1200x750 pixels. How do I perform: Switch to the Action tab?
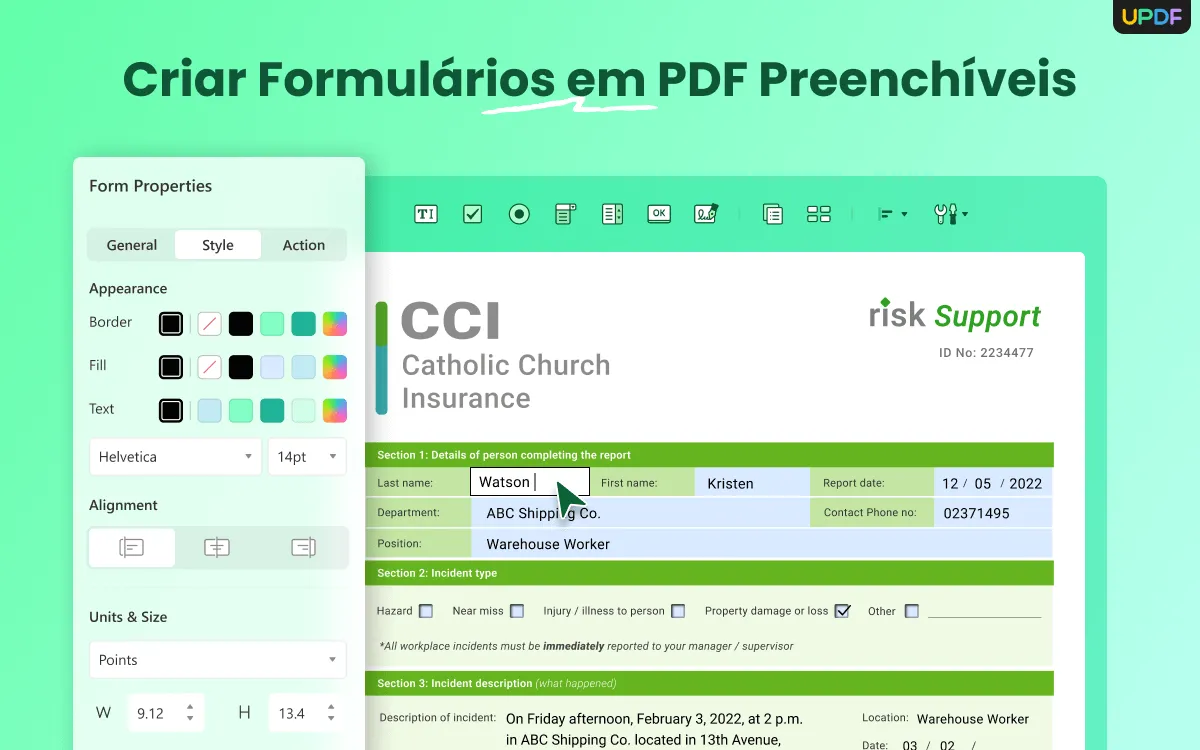pyautogui.click(x=303, y=244)
